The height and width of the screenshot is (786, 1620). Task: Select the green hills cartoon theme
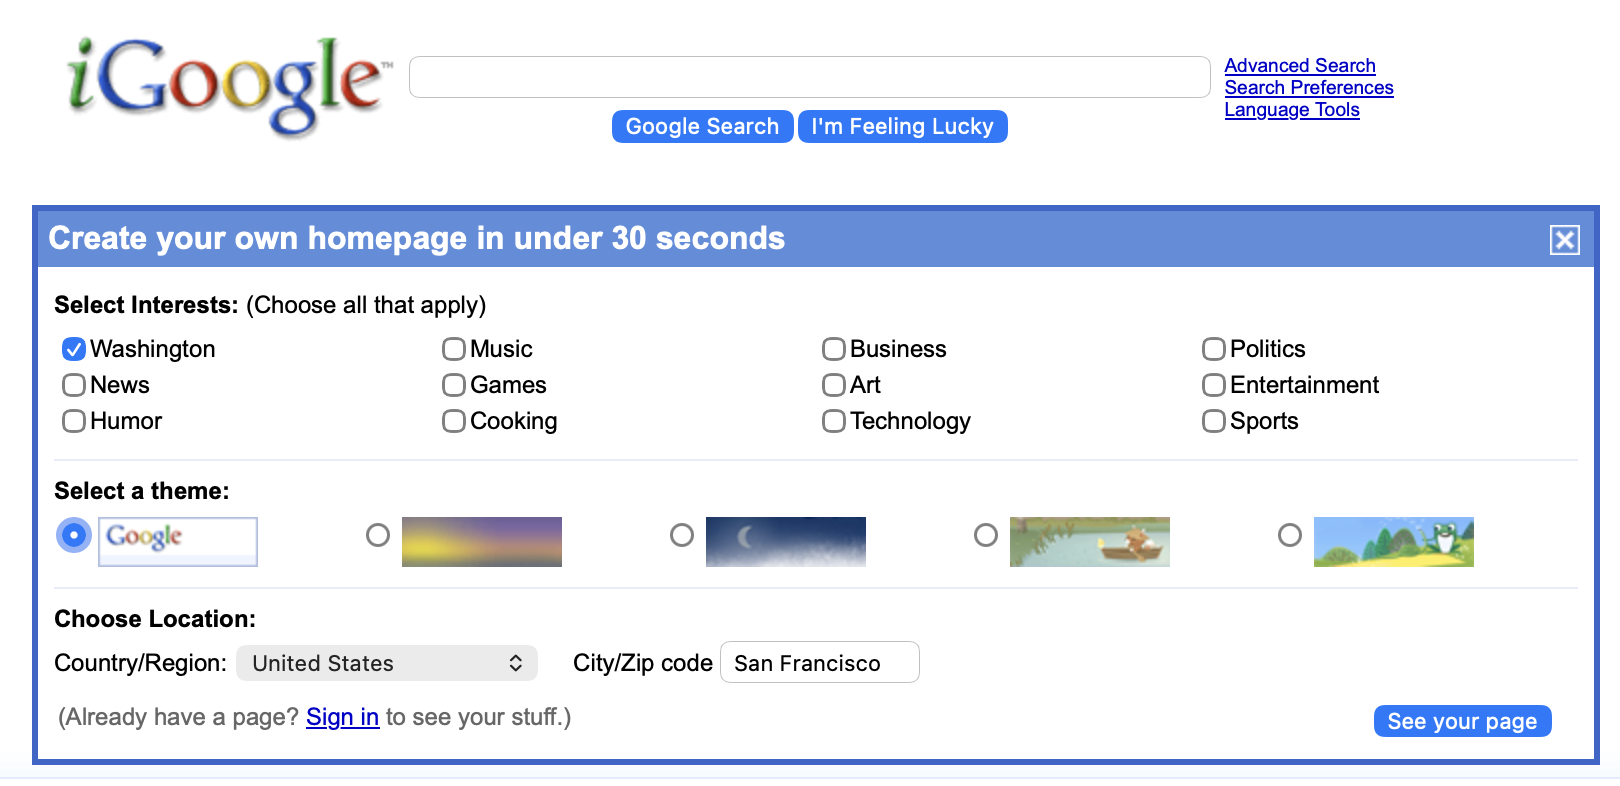click(x=1290, y=536)
